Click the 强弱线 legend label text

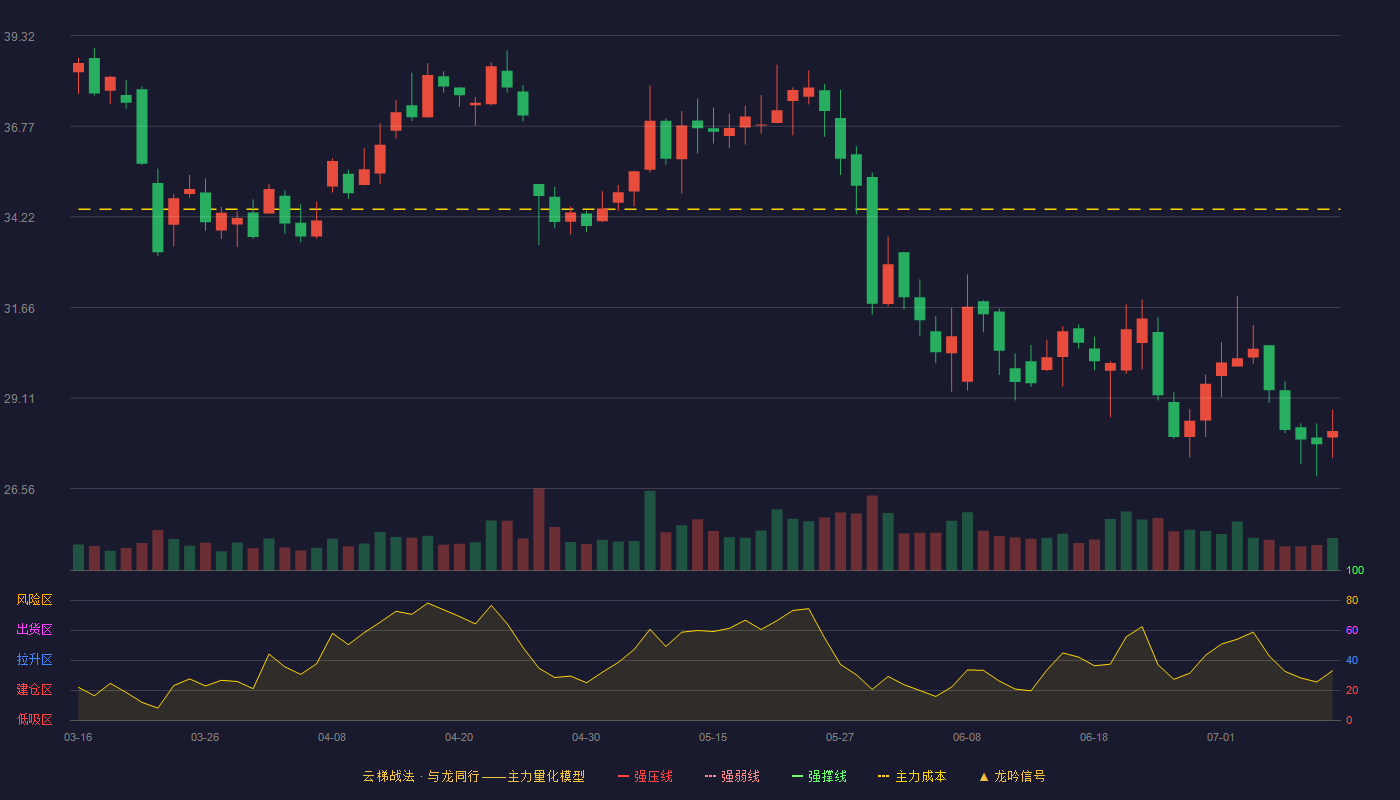click(740, 776)
